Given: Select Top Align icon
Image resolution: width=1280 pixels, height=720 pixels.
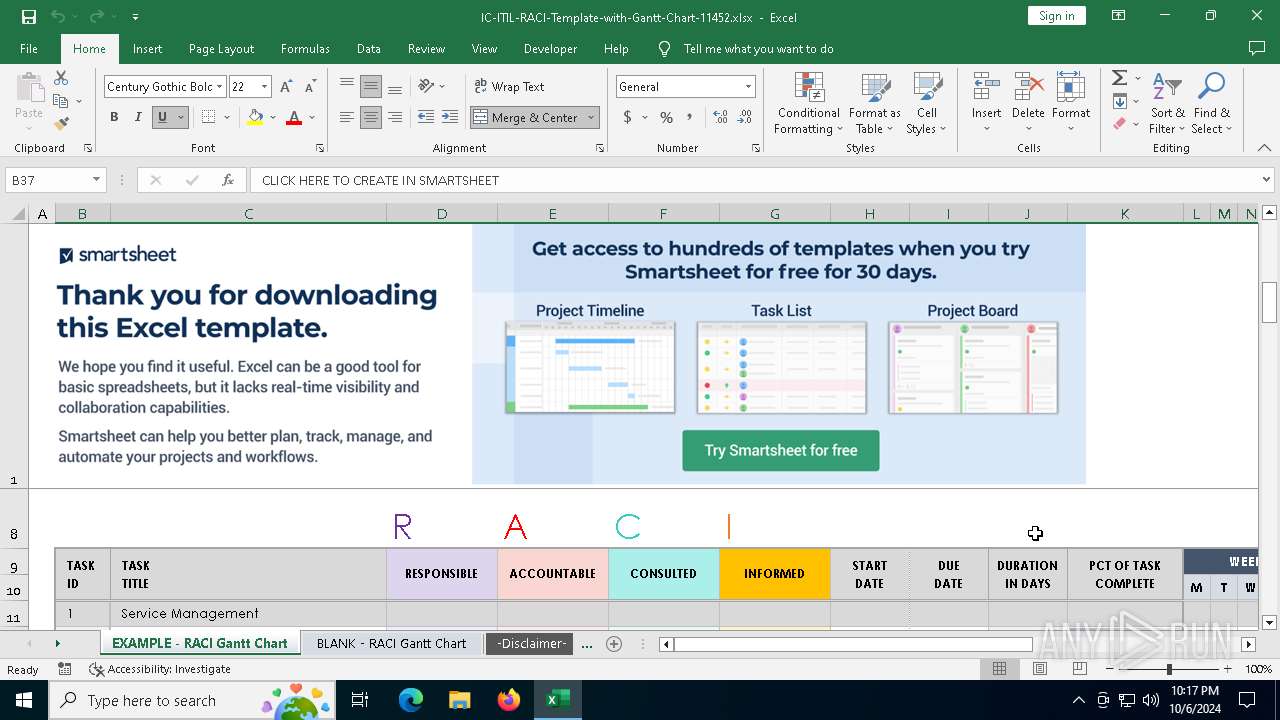Looking at the screenshot, I should click(347, 87).
